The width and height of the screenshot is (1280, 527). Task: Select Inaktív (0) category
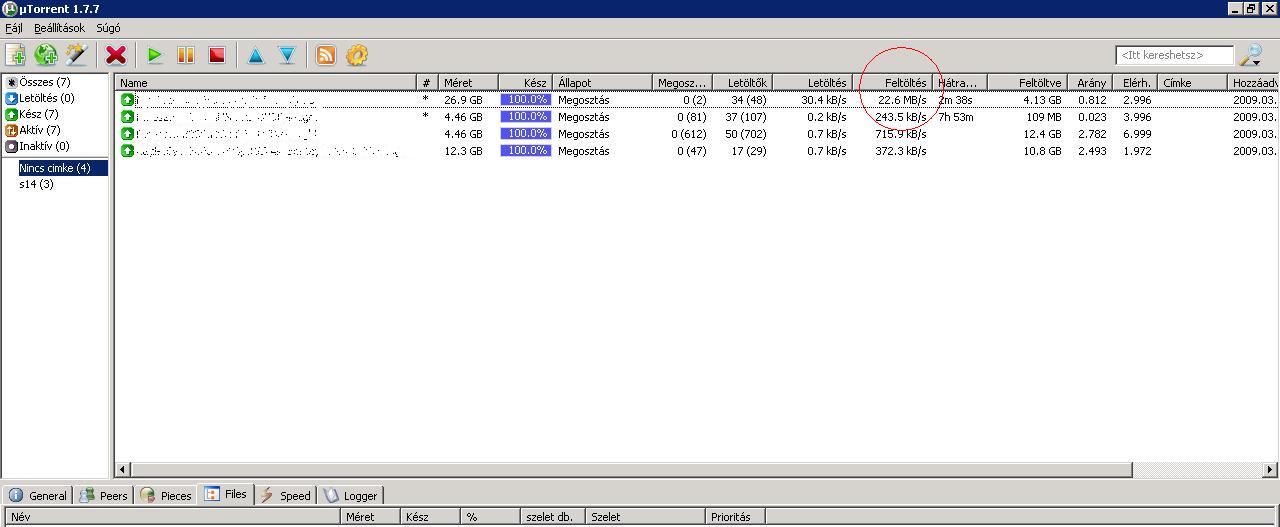pyautogui.click(x=44, y=146)
